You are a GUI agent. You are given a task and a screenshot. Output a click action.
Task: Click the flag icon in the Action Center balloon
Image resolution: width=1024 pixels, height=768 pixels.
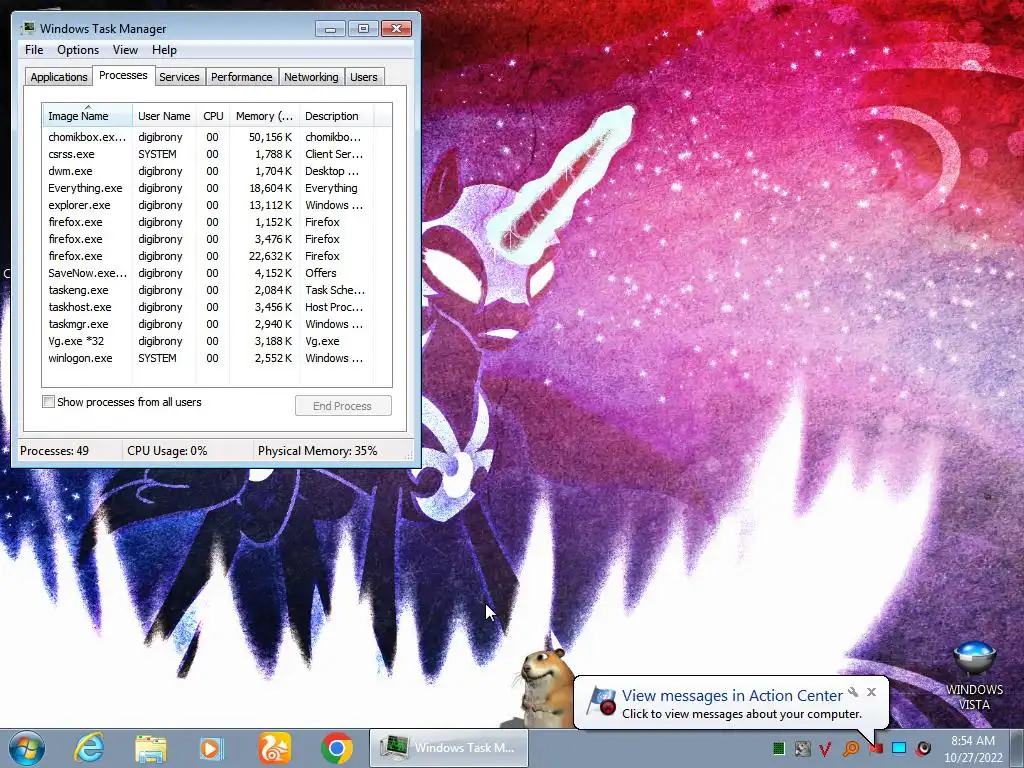601,702
